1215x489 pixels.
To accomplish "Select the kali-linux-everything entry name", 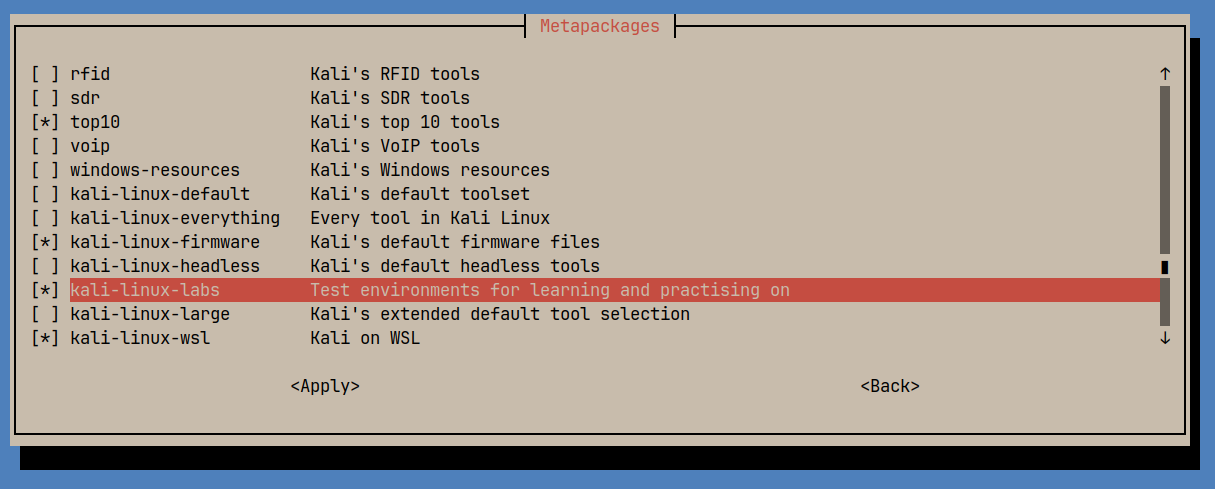I will [175, 218].
